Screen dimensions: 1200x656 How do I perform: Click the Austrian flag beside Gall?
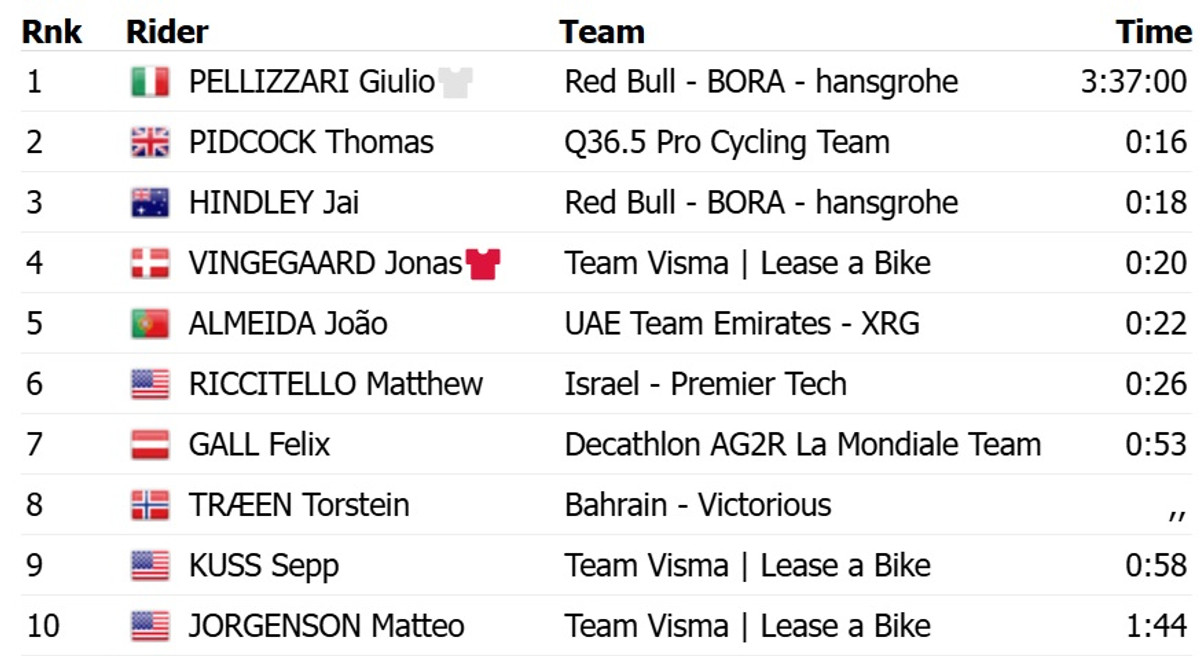(x=150, y=445)
